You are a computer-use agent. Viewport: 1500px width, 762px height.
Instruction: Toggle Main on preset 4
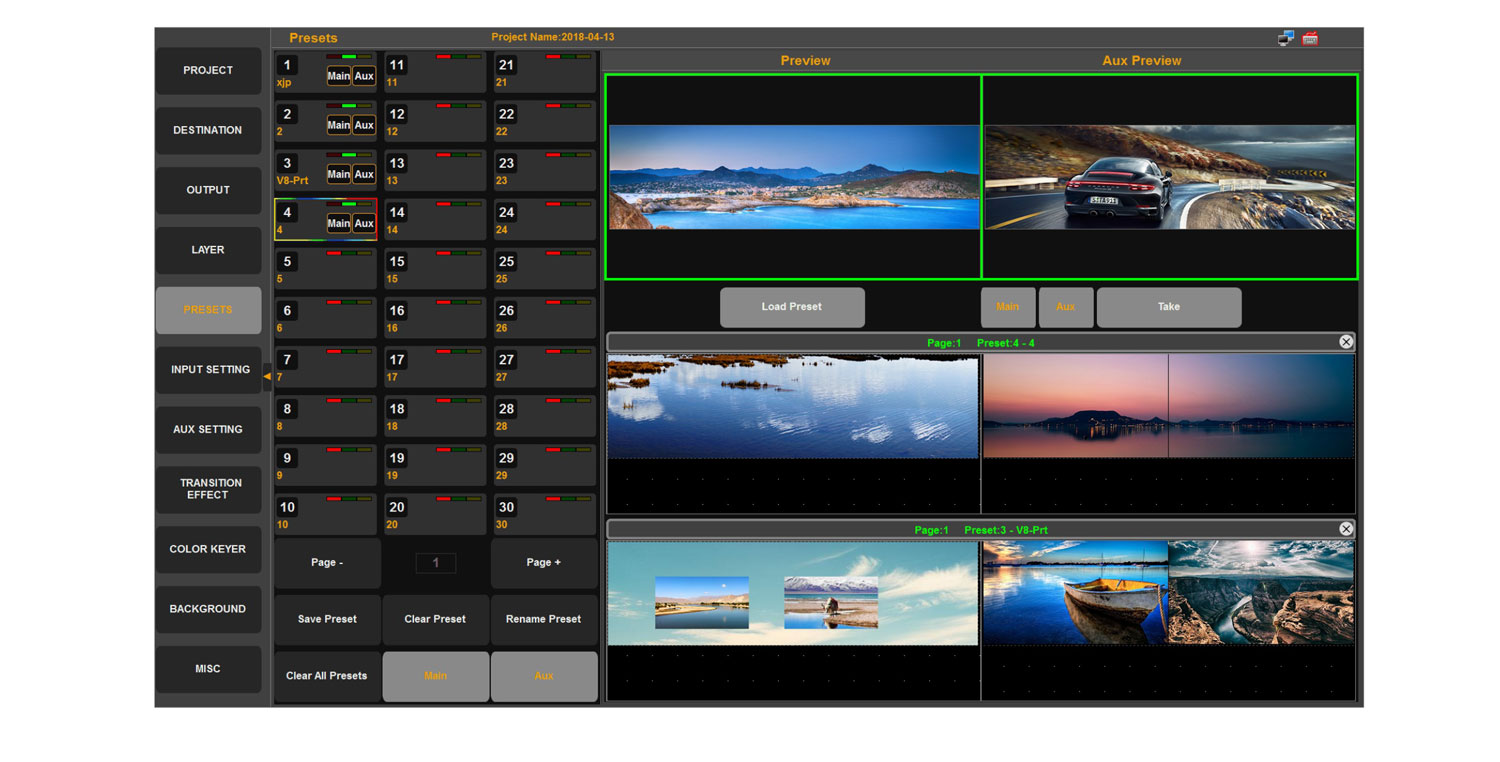click(338, 223)
